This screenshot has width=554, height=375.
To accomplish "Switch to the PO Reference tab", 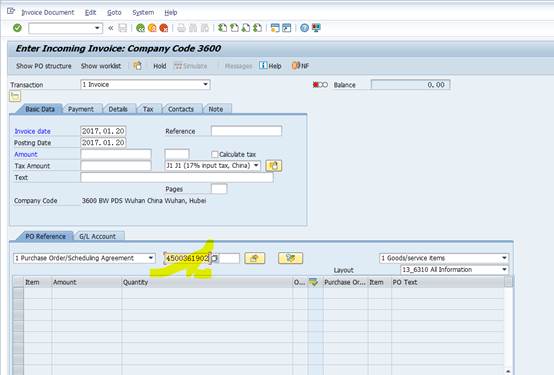I will click(x=46, y=236).
